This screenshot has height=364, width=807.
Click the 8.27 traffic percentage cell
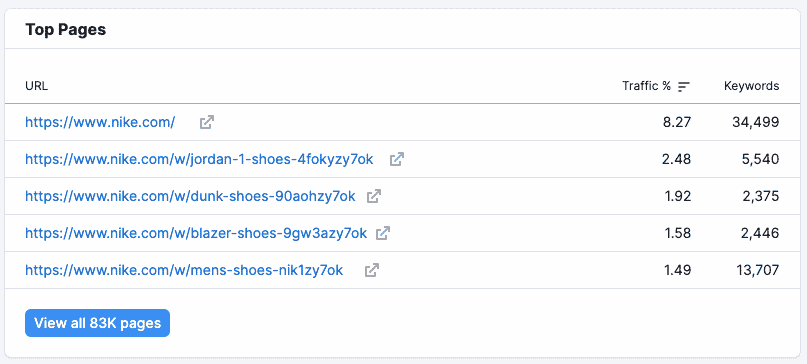click(x=677, y=122)
